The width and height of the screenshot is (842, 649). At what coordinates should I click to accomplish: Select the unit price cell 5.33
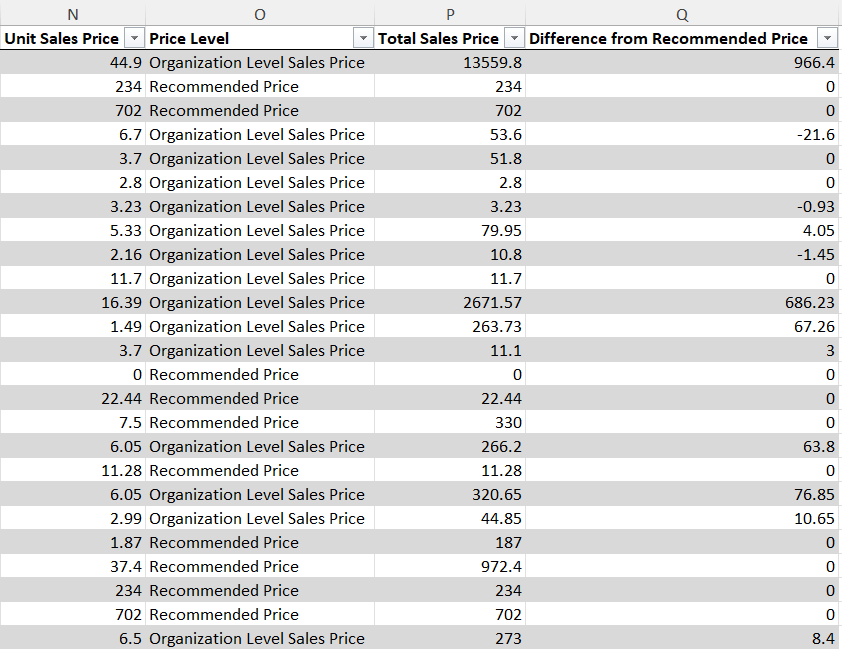click(x=72, y=231)
